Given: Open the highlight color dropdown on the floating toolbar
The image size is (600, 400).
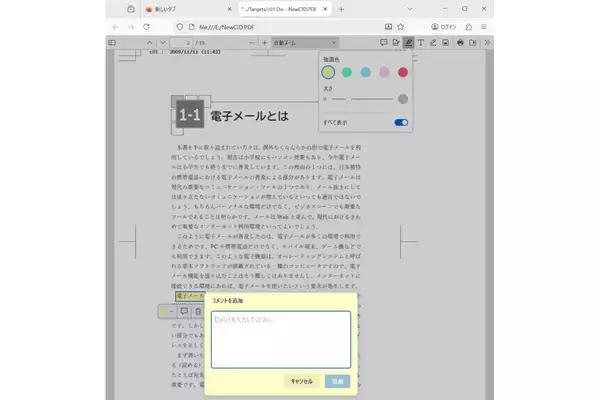Looking at the screenshot, I should pos(167,312).
